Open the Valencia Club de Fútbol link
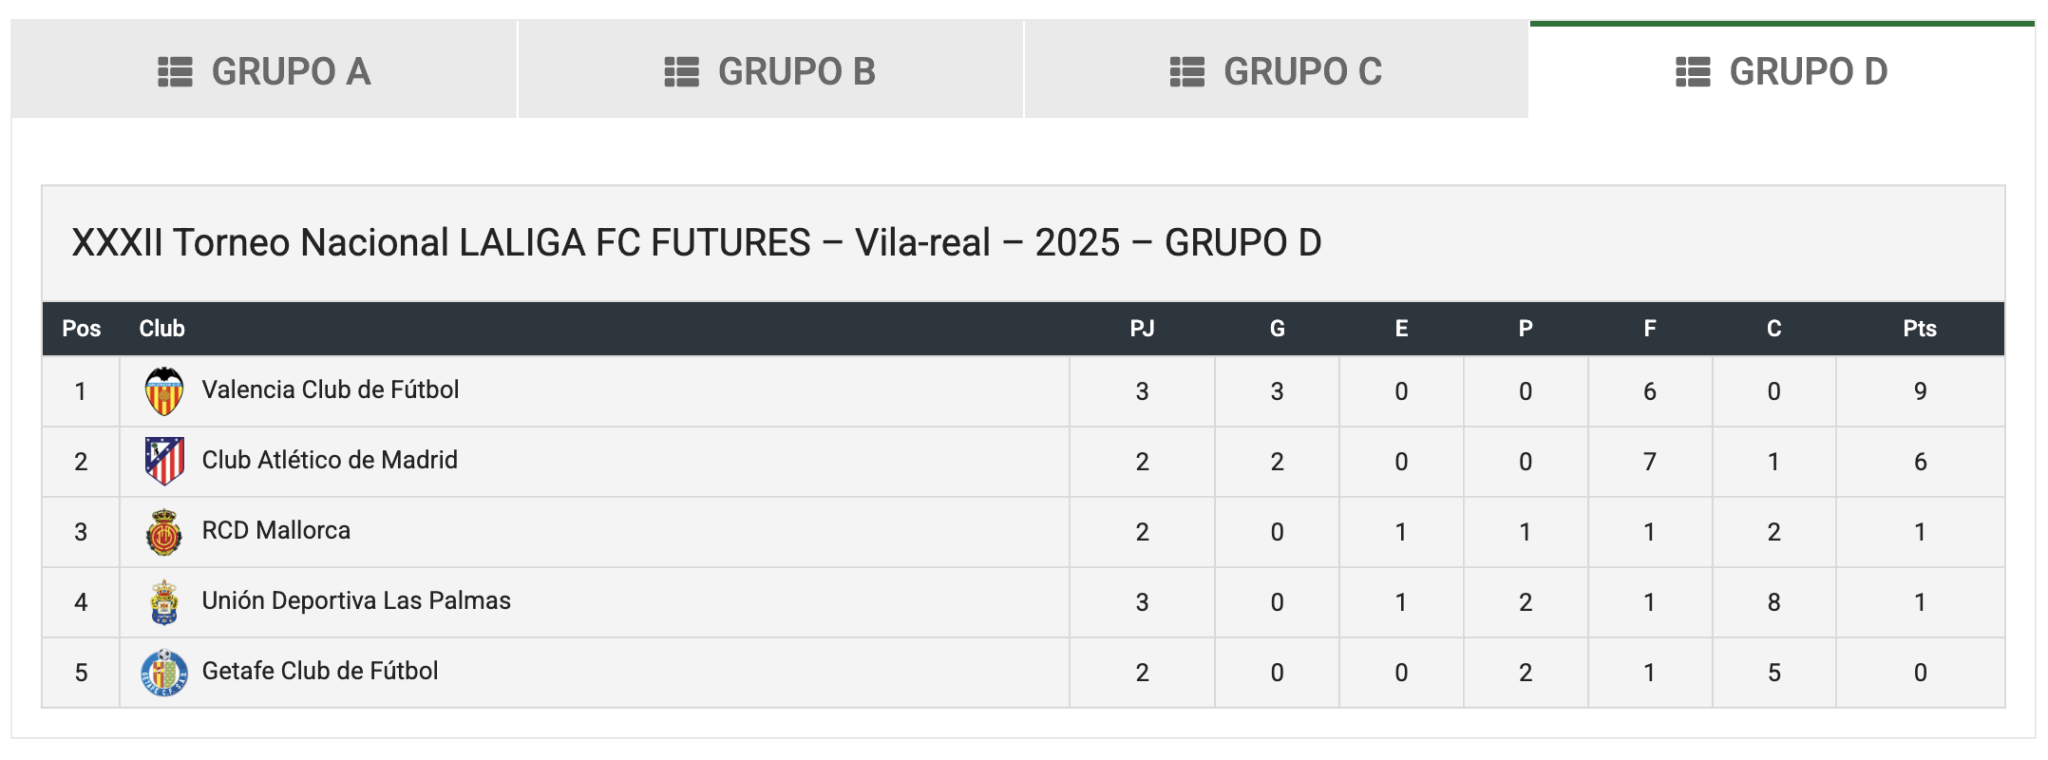This screenshot has height=760, width=2048. pos(330,390)
